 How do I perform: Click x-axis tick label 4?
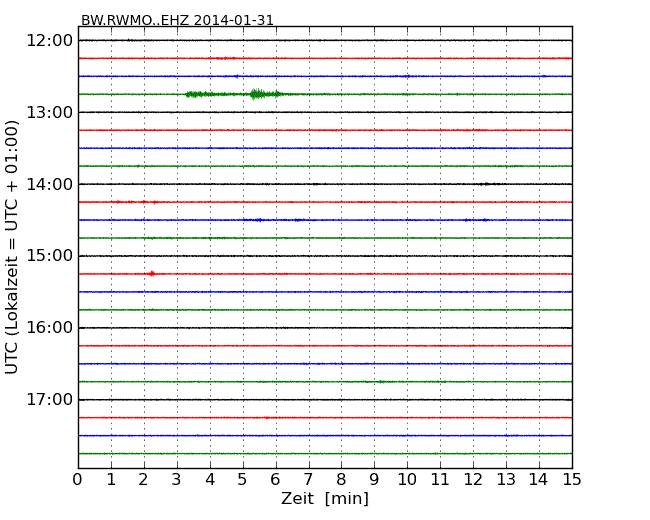(210, 480)
